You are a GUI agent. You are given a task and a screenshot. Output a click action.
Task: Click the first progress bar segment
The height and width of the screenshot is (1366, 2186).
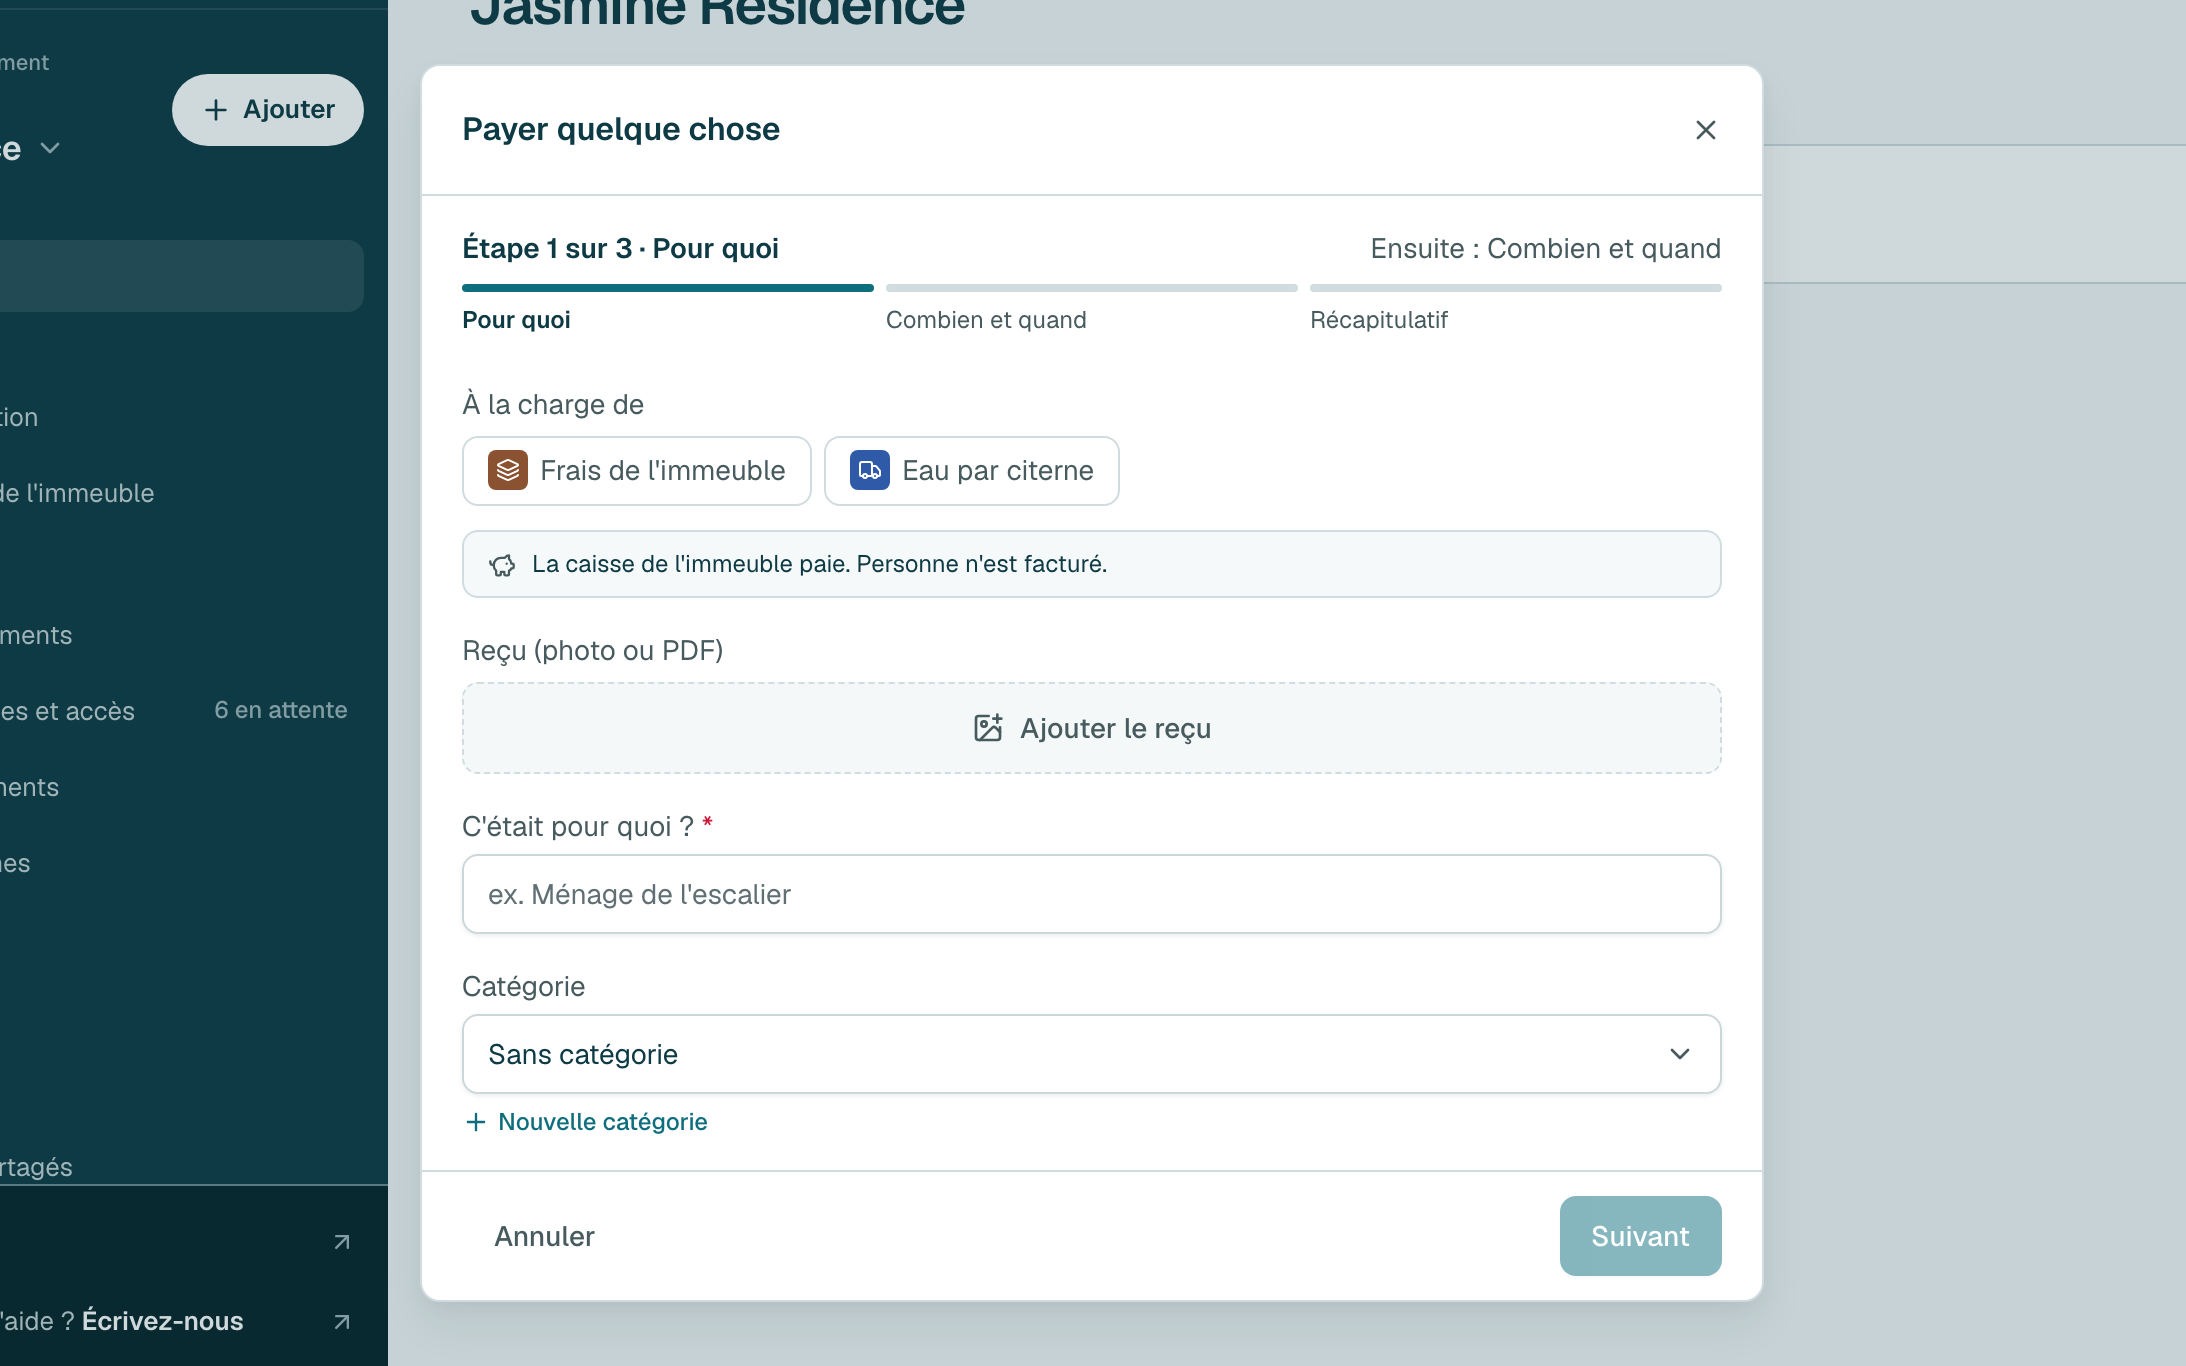point(668,288)
